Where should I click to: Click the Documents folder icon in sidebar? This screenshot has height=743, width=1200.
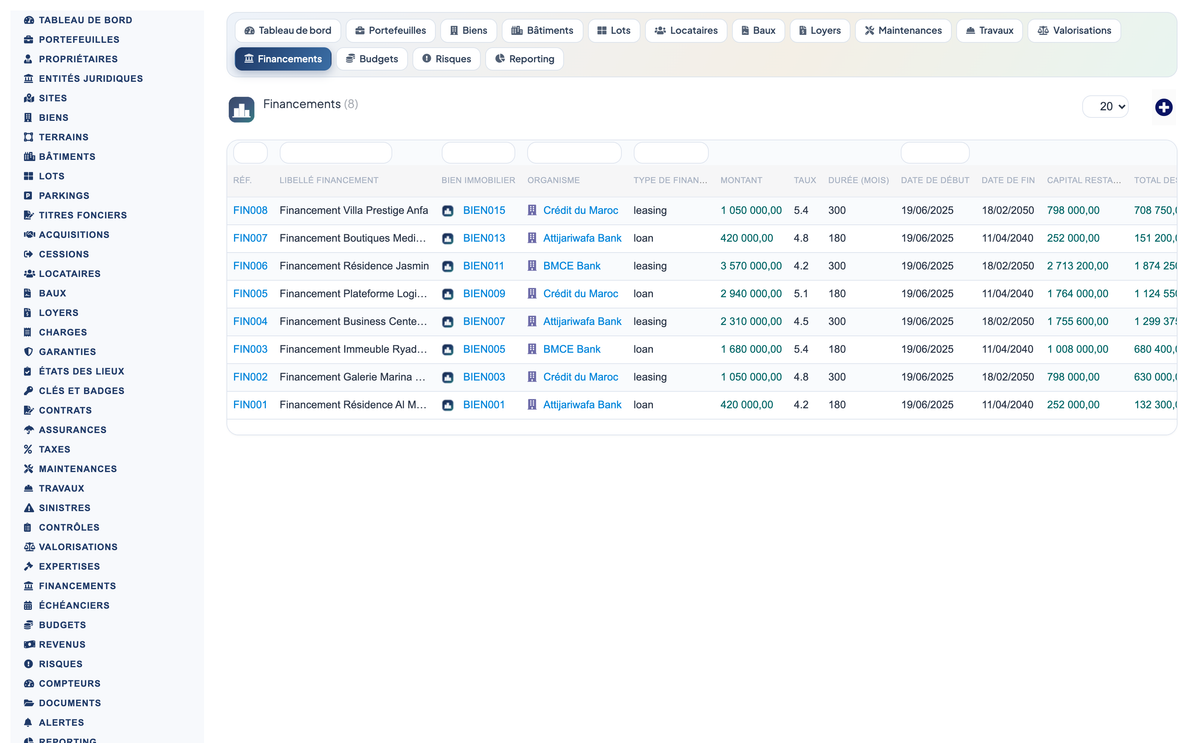[x=29, y=703]
